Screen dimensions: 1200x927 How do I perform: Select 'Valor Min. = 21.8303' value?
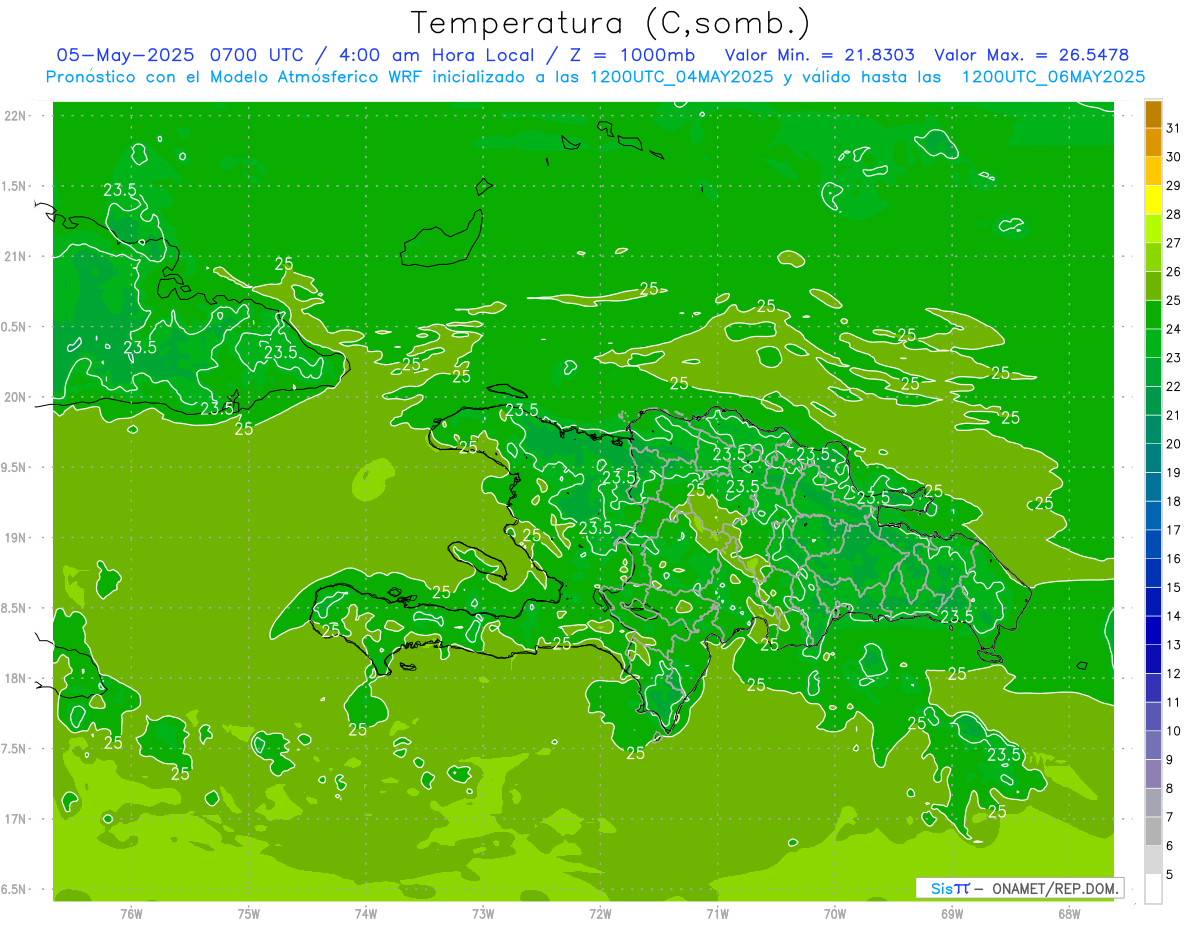click(x=819, y=55)
